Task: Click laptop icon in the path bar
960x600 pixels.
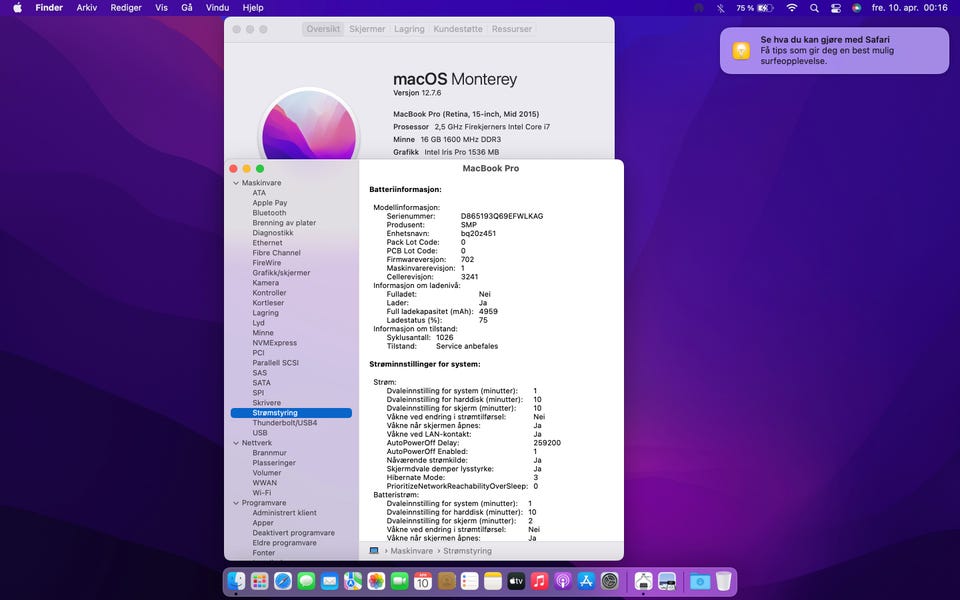Action: coord(374,550)
